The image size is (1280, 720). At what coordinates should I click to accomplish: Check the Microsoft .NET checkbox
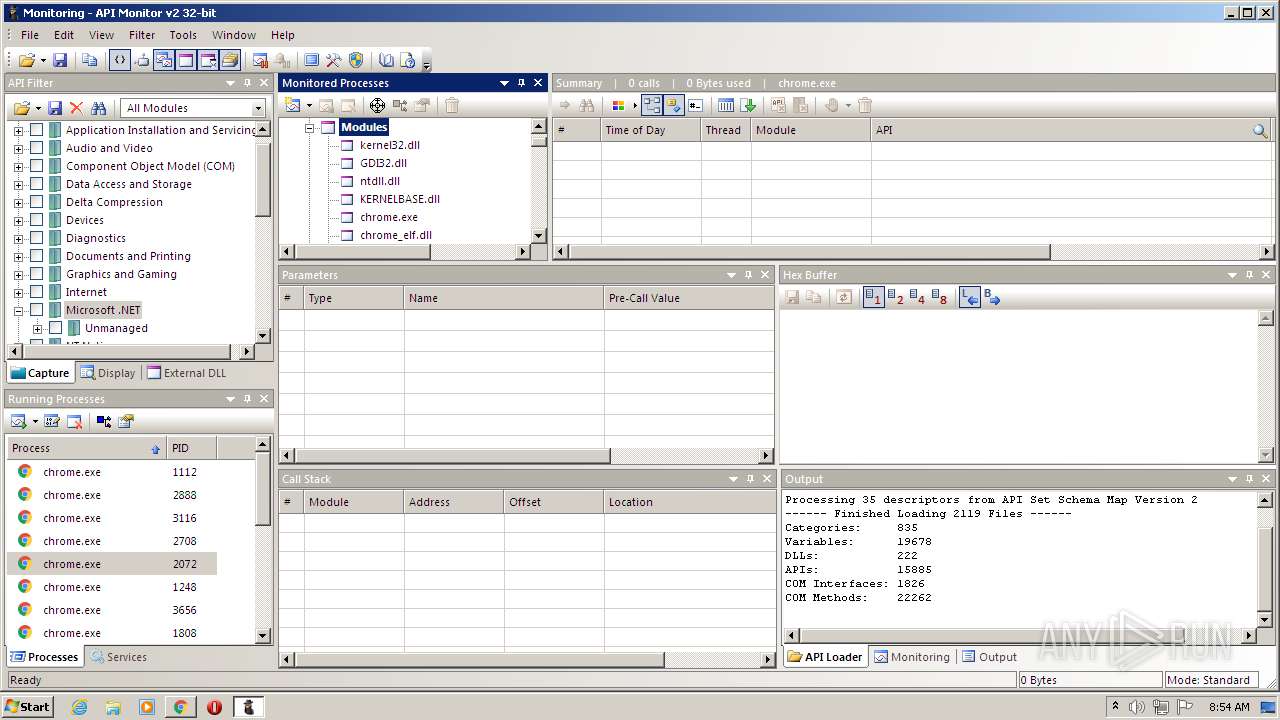37,310
